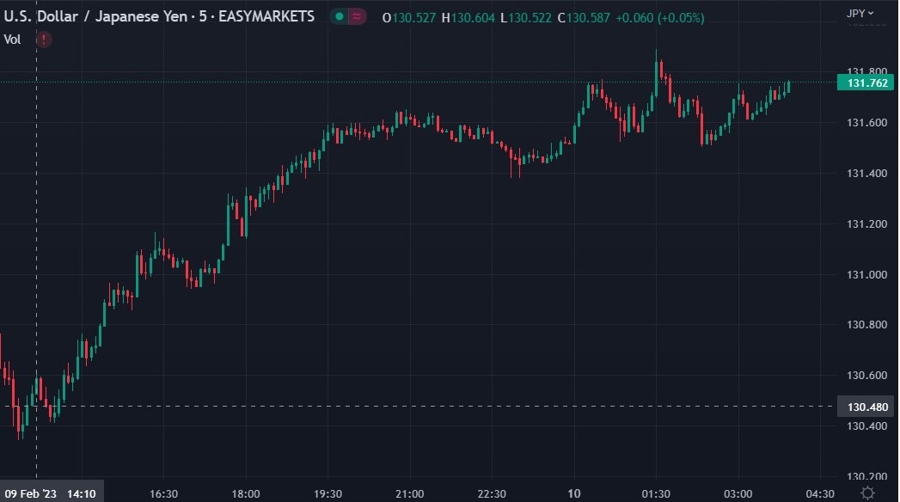Image resolution: width=900 pixels, height=502 pixels.
Task: Click the Vol indicator label
Action: coord(12,40)
